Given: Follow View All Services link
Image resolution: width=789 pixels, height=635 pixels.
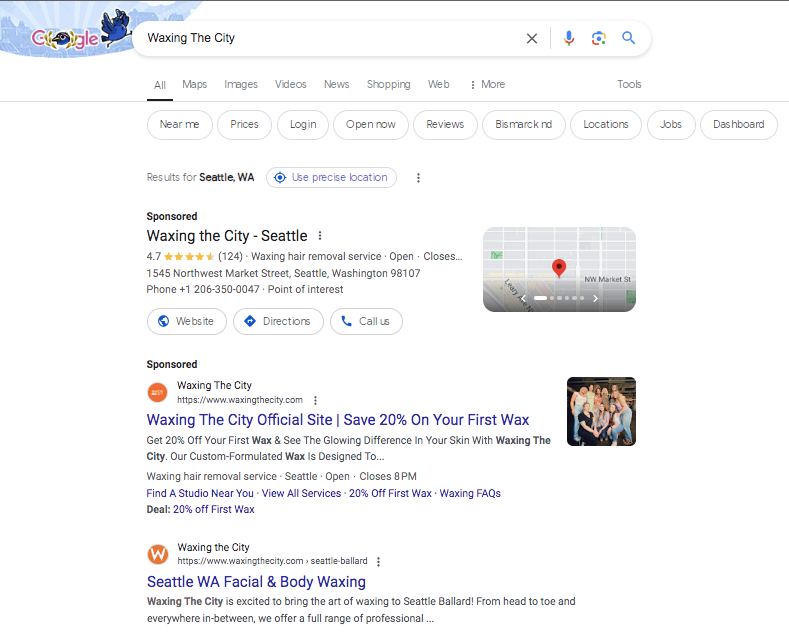Looking at the screenshot, I should (301, 494).
